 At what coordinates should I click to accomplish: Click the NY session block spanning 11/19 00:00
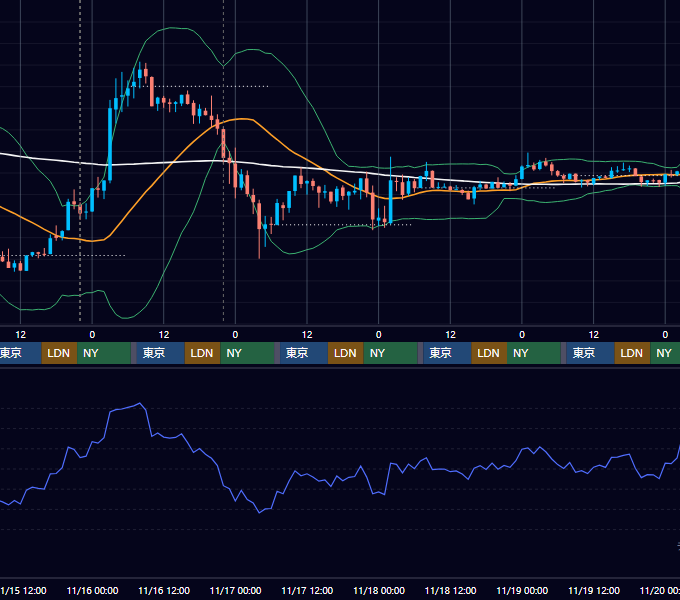tap(534, 353)
